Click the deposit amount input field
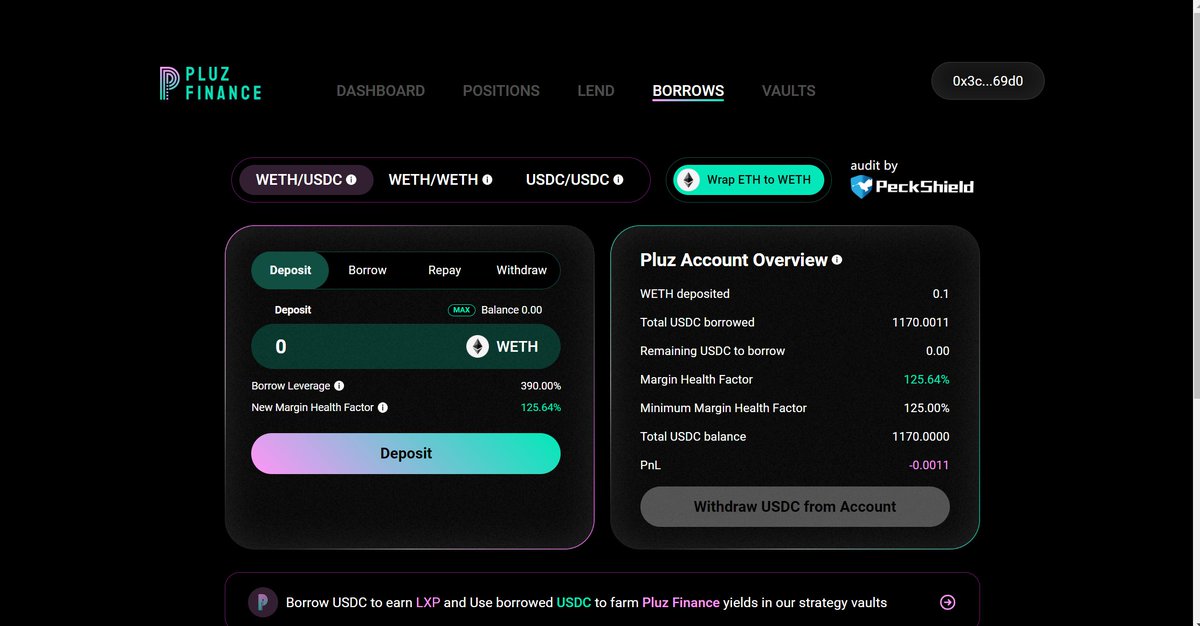This screenshot has width=1200, height=626. pos(406,347)
